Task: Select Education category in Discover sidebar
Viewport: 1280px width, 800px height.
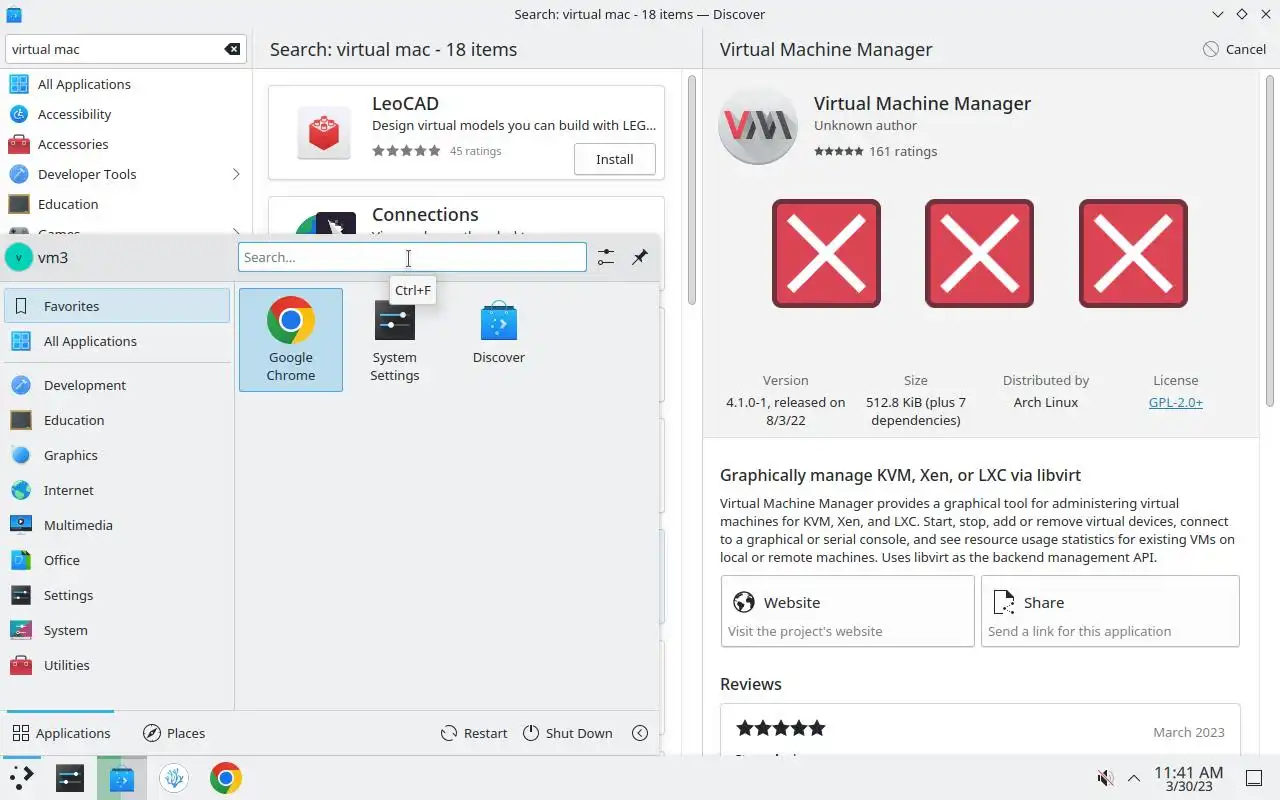Action: tap(126, 204)
